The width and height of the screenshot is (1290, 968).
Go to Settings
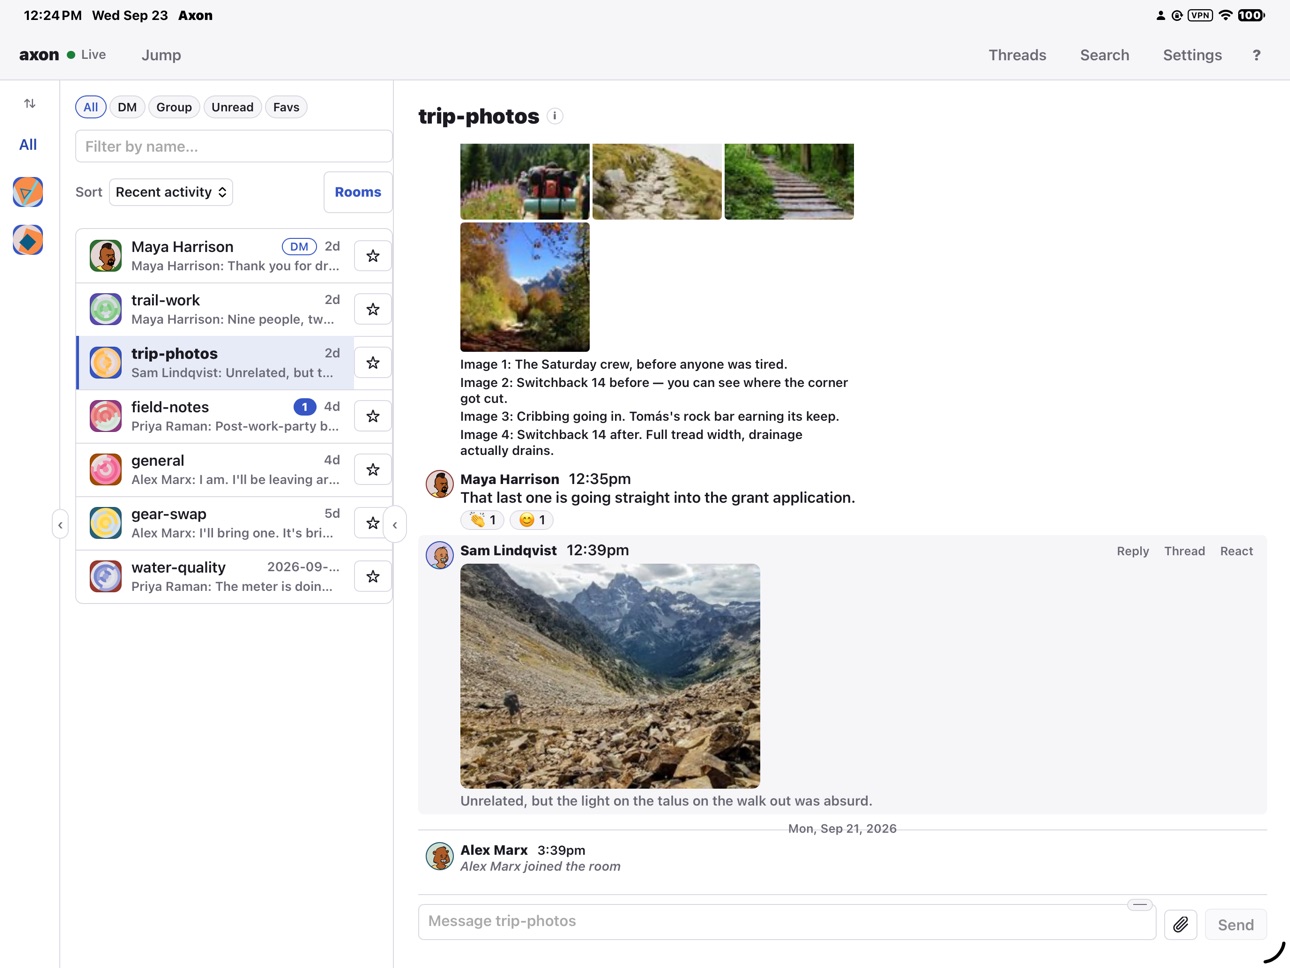point(1192,55)
